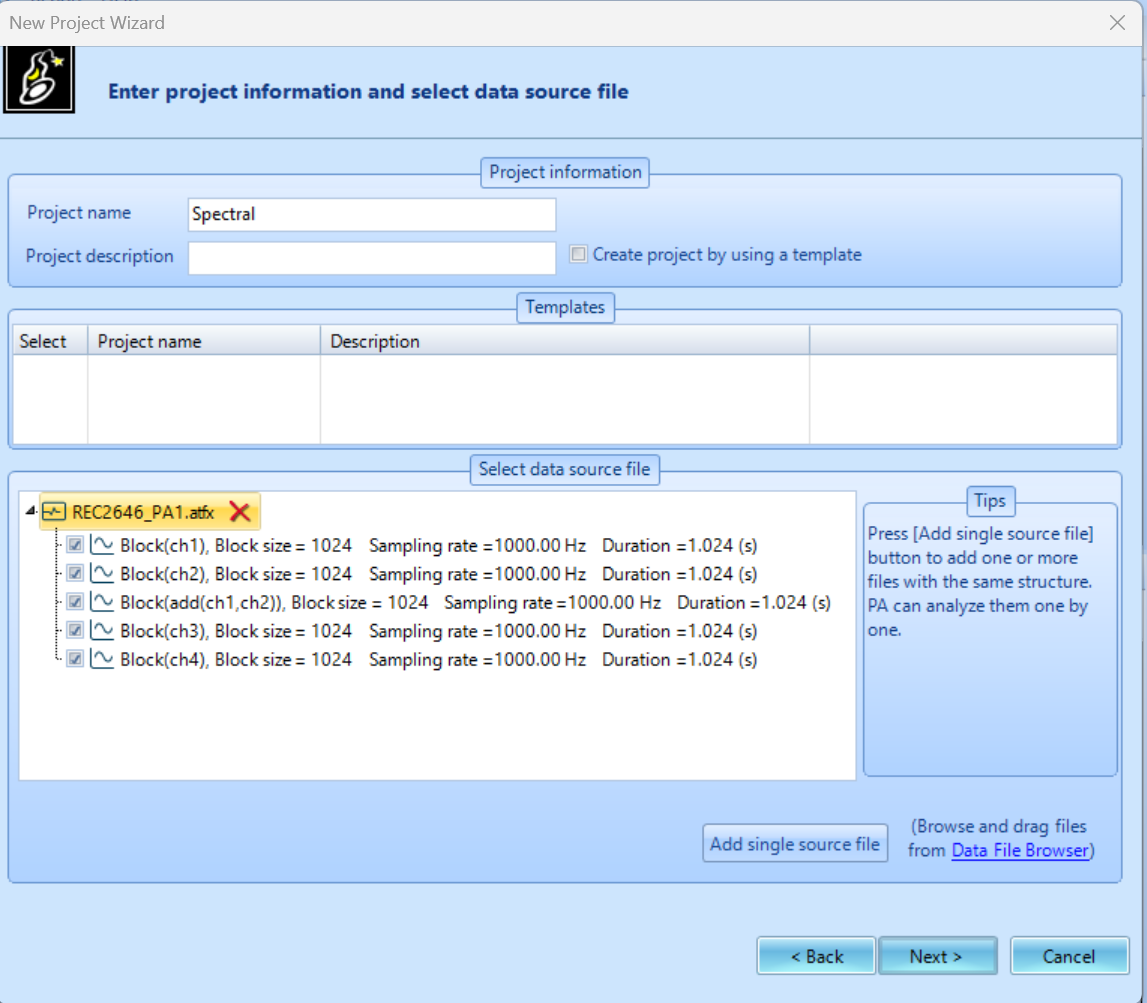Open the Data File Browser link
This screenshot has height=1003, width=1147.
tap(1019, 850)
